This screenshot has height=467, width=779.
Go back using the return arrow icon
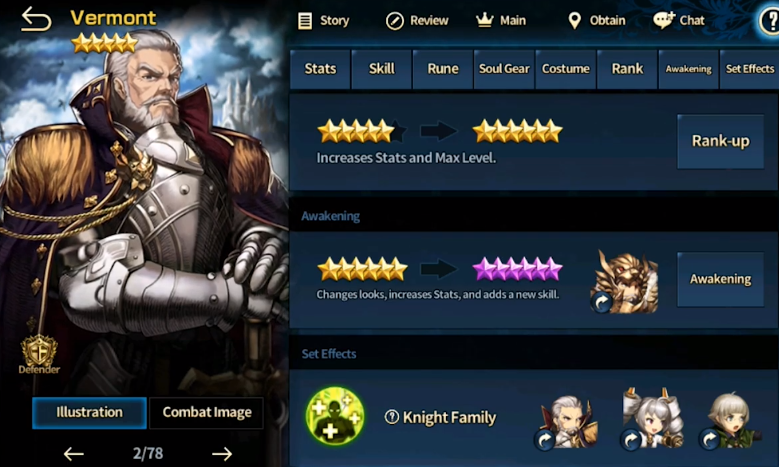click(36, 19)
